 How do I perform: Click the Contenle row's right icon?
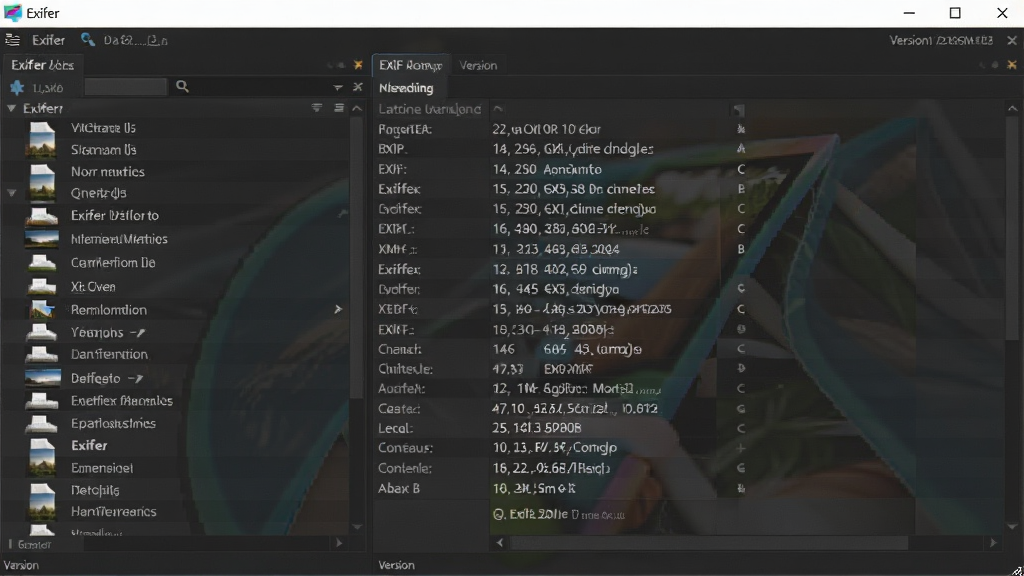741,468
